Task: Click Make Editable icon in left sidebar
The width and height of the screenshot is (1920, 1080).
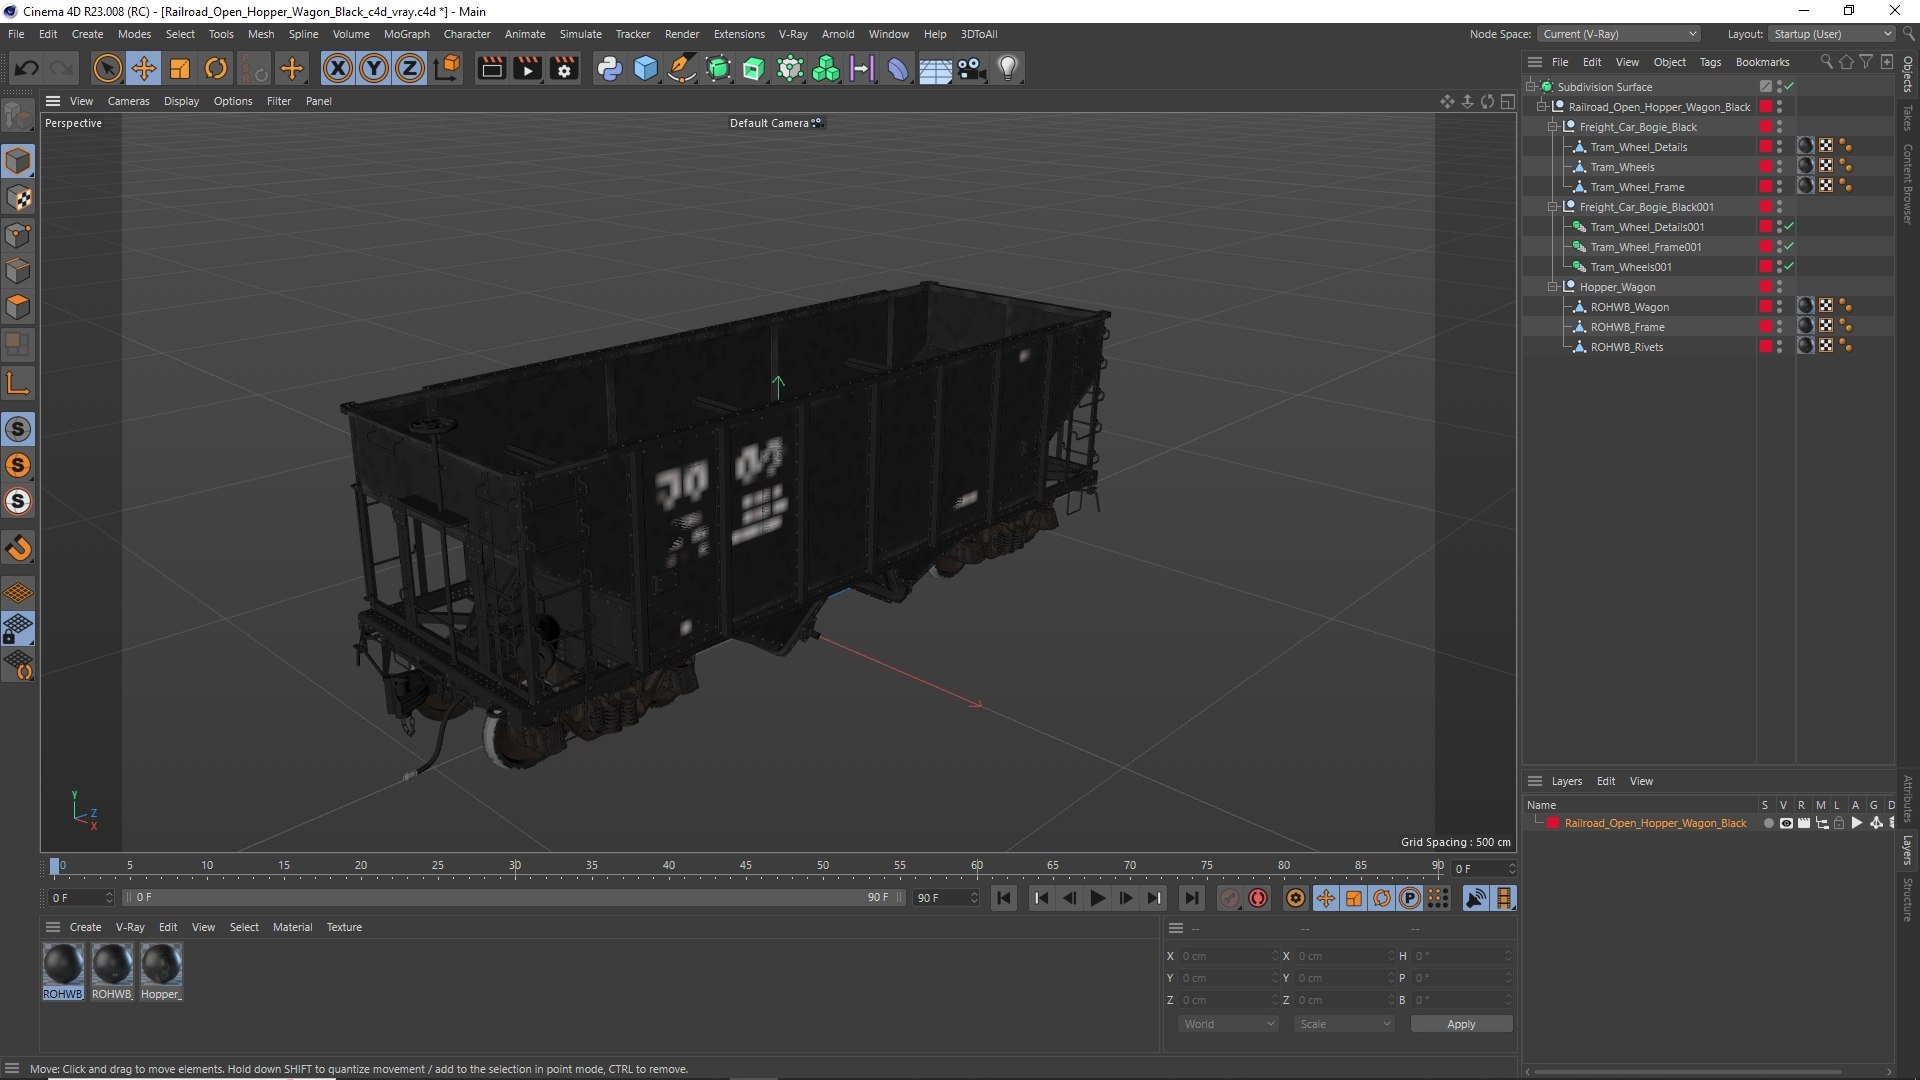Action: (18, 117)
